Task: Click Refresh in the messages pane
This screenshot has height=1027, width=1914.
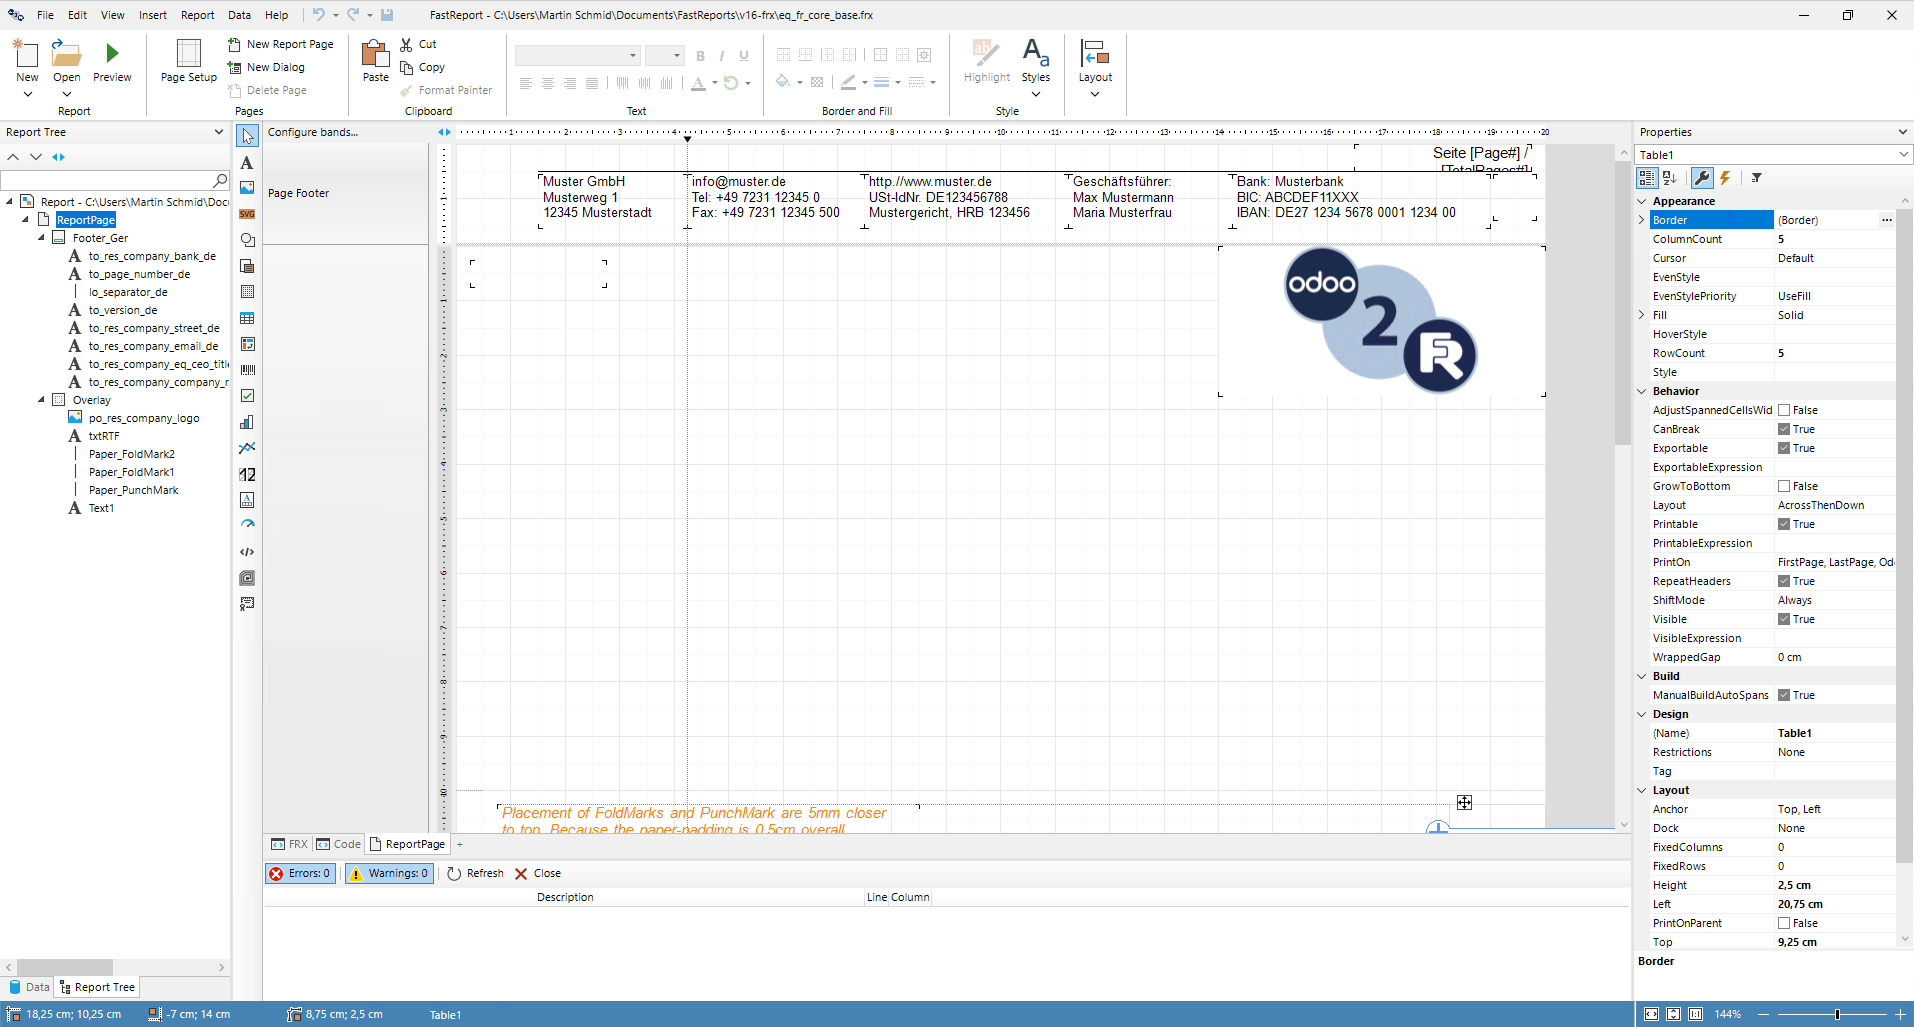Action: [x=475, y=873]
